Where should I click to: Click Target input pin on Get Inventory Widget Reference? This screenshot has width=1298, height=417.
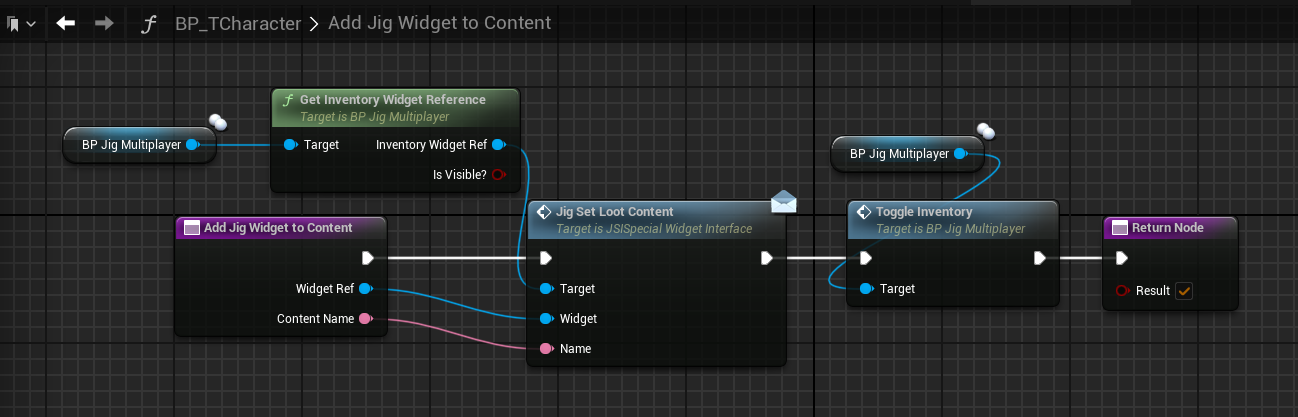click(x=290, y=145)
